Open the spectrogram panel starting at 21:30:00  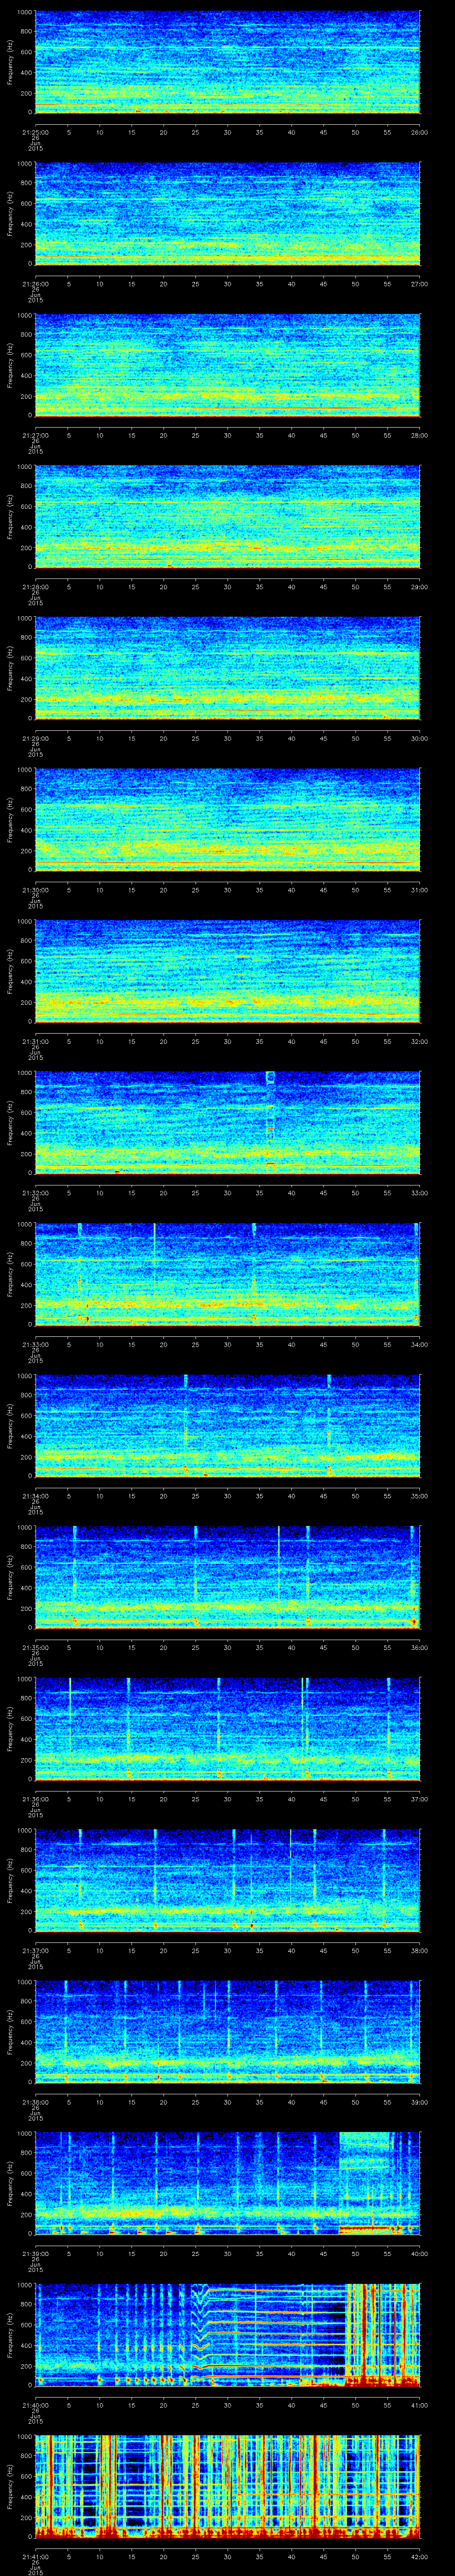[x=228, y=819]
